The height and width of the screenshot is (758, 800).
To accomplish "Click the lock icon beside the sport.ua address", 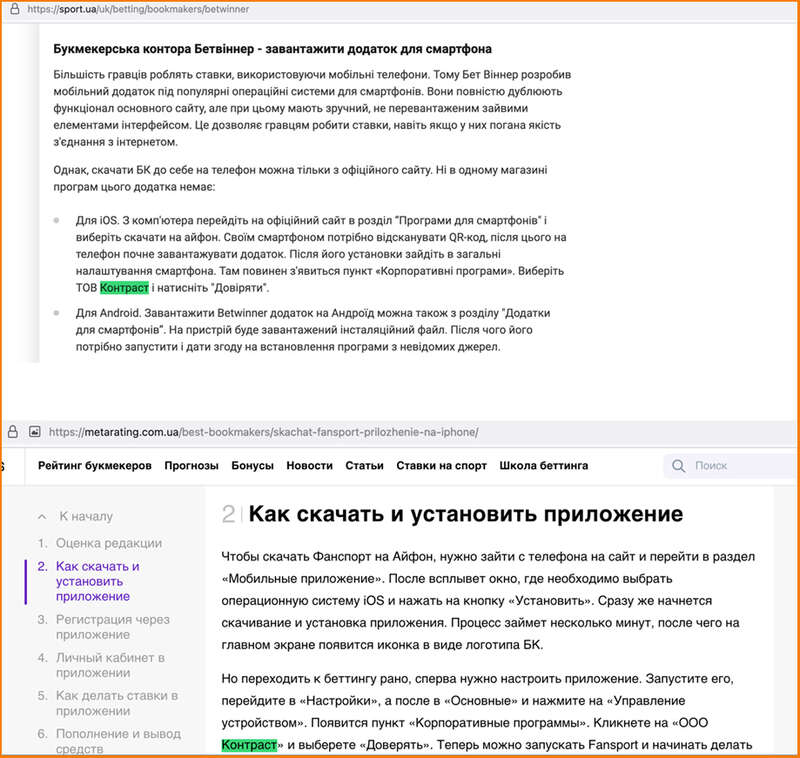I will (x=13, y=9).
